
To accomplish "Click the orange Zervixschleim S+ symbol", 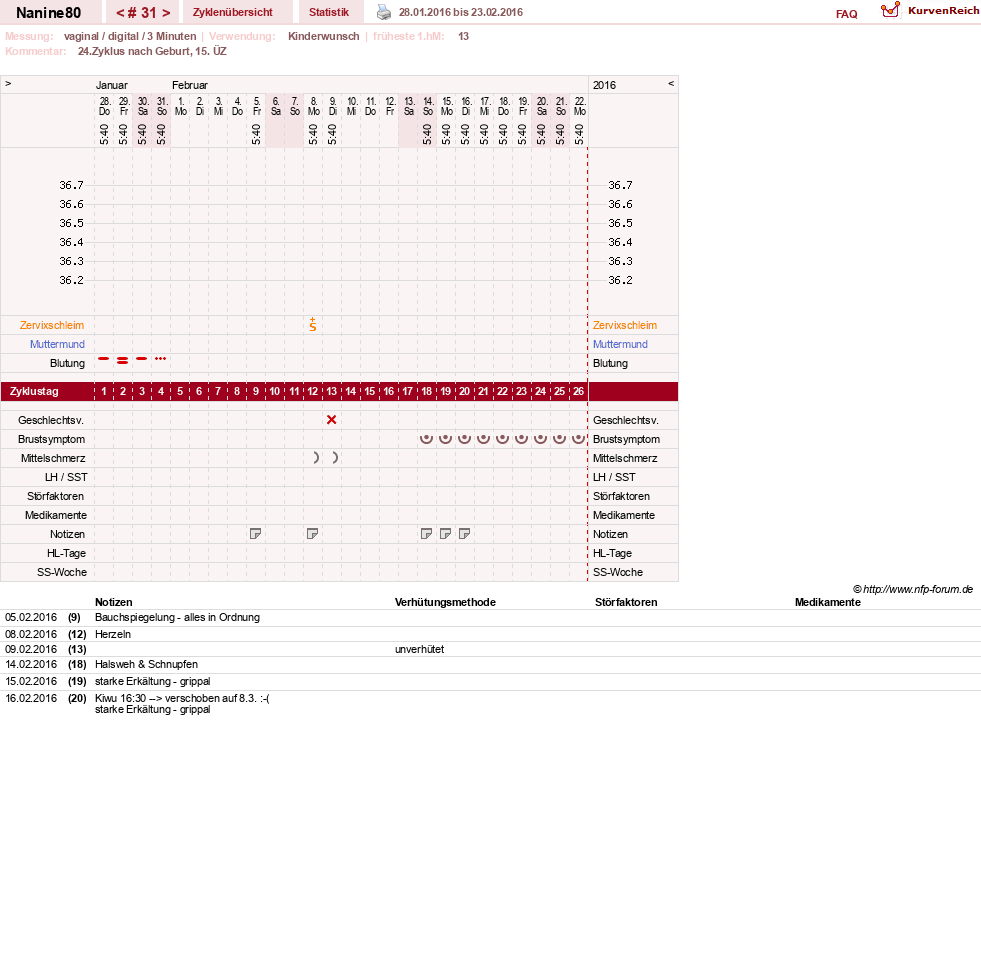I will pos(313,324).
